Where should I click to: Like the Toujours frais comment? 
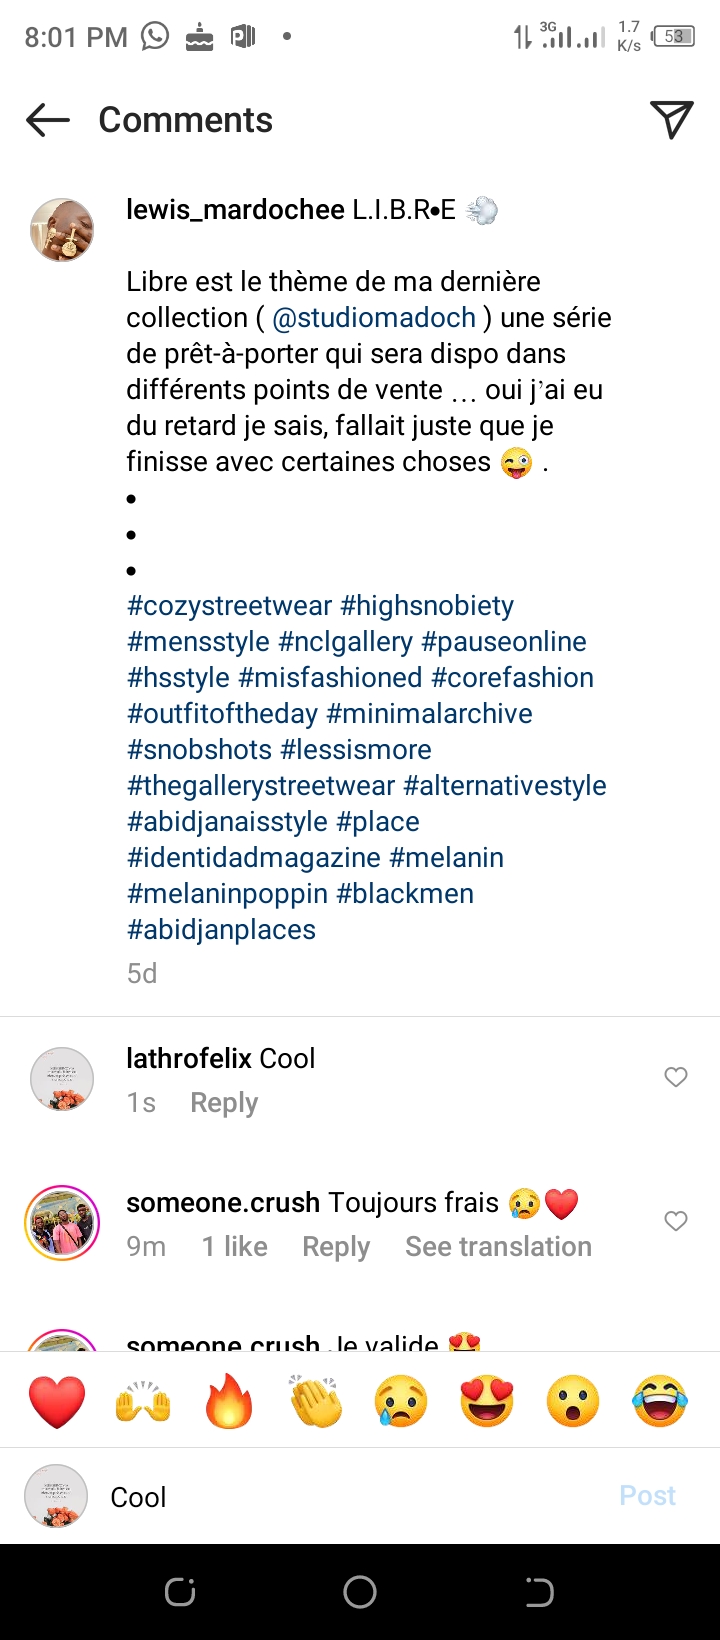tap(676, 1221)
